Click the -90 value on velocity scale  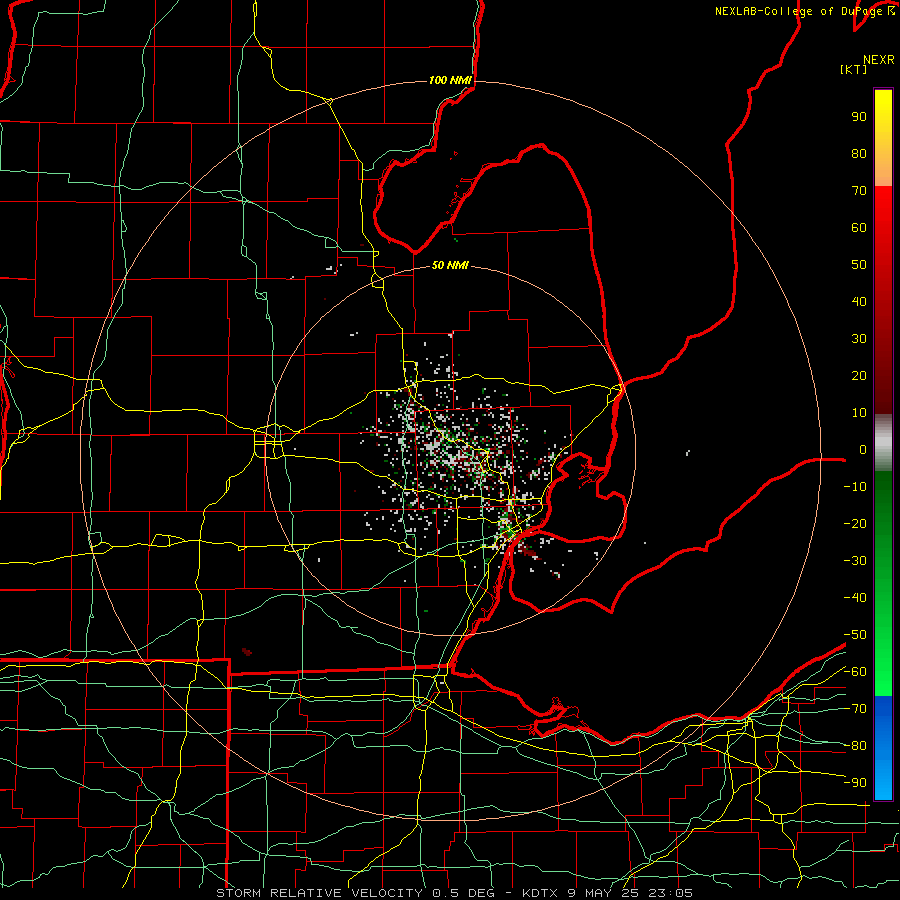(855, 783)
